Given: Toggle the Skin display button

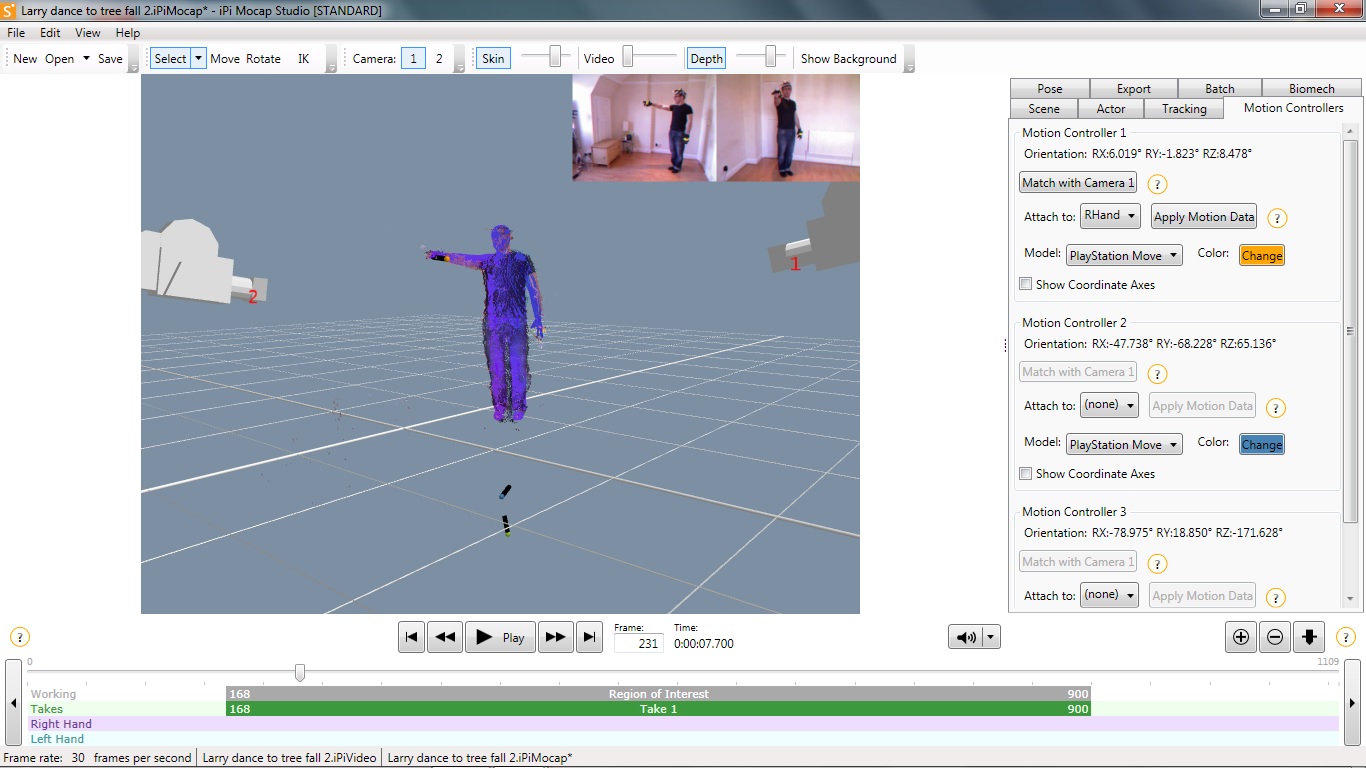Looking at the screenshot, I should point(493,58).
